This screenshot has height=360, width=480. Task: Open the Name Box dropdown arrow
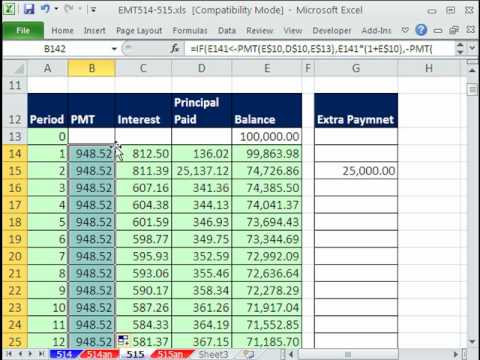click(114, 49)
